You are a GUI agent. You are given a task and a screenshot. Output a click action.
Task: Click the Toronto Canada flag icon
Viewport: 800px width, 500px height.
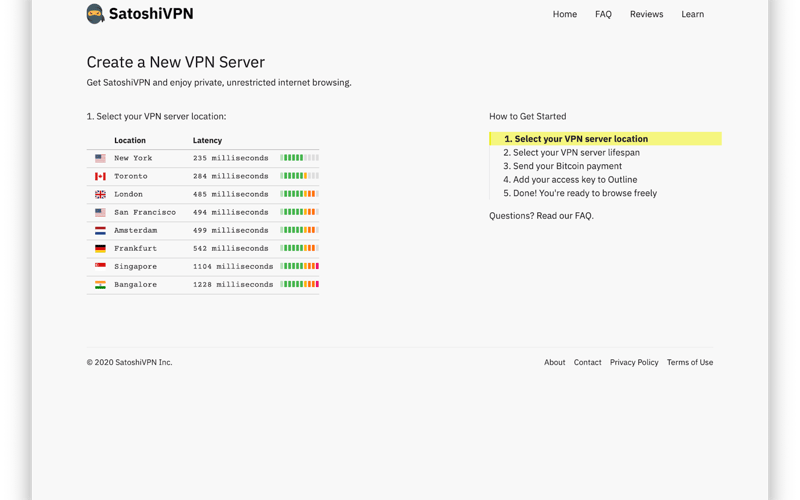pyautogui.click(x=101, y=177)
